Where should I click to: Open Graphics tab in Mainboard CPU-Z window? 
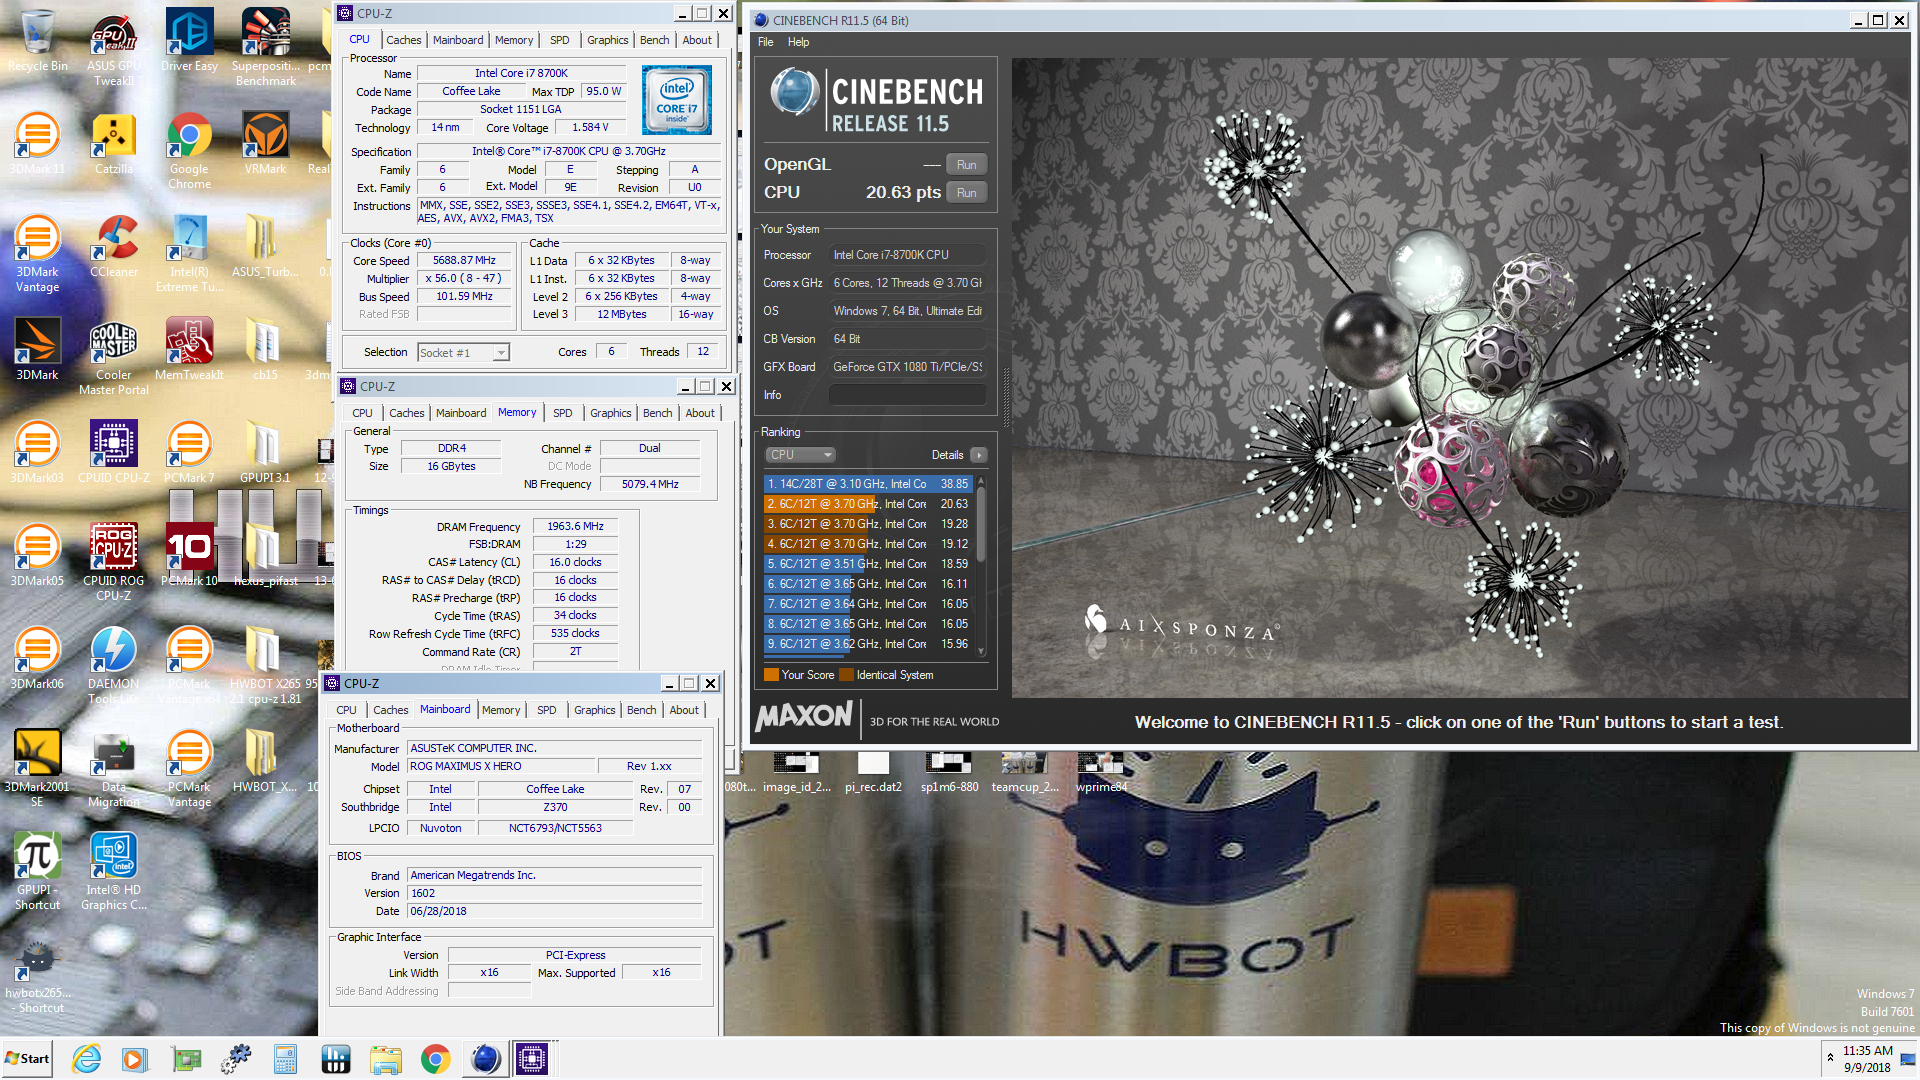[x=595, y=710]
